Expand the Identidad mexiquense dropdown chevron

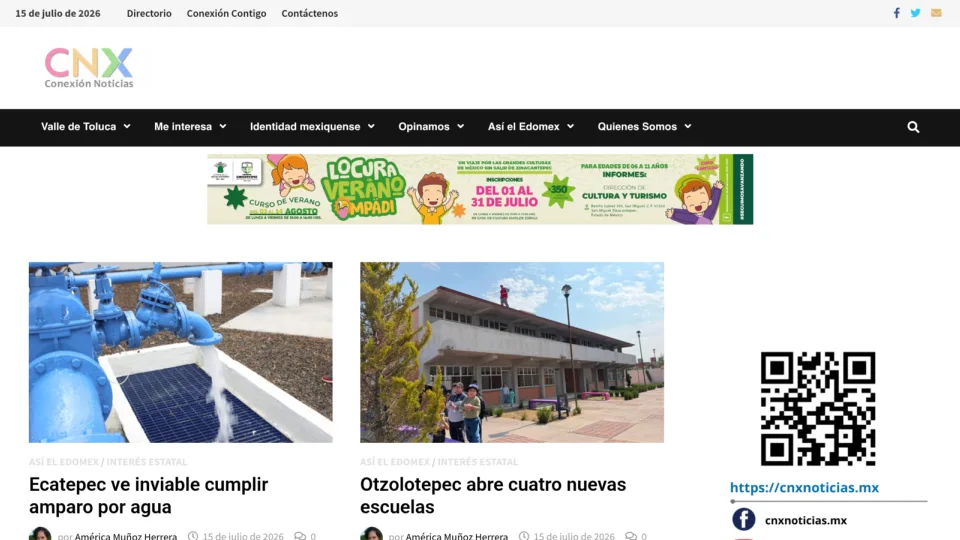tap(371, 126)
